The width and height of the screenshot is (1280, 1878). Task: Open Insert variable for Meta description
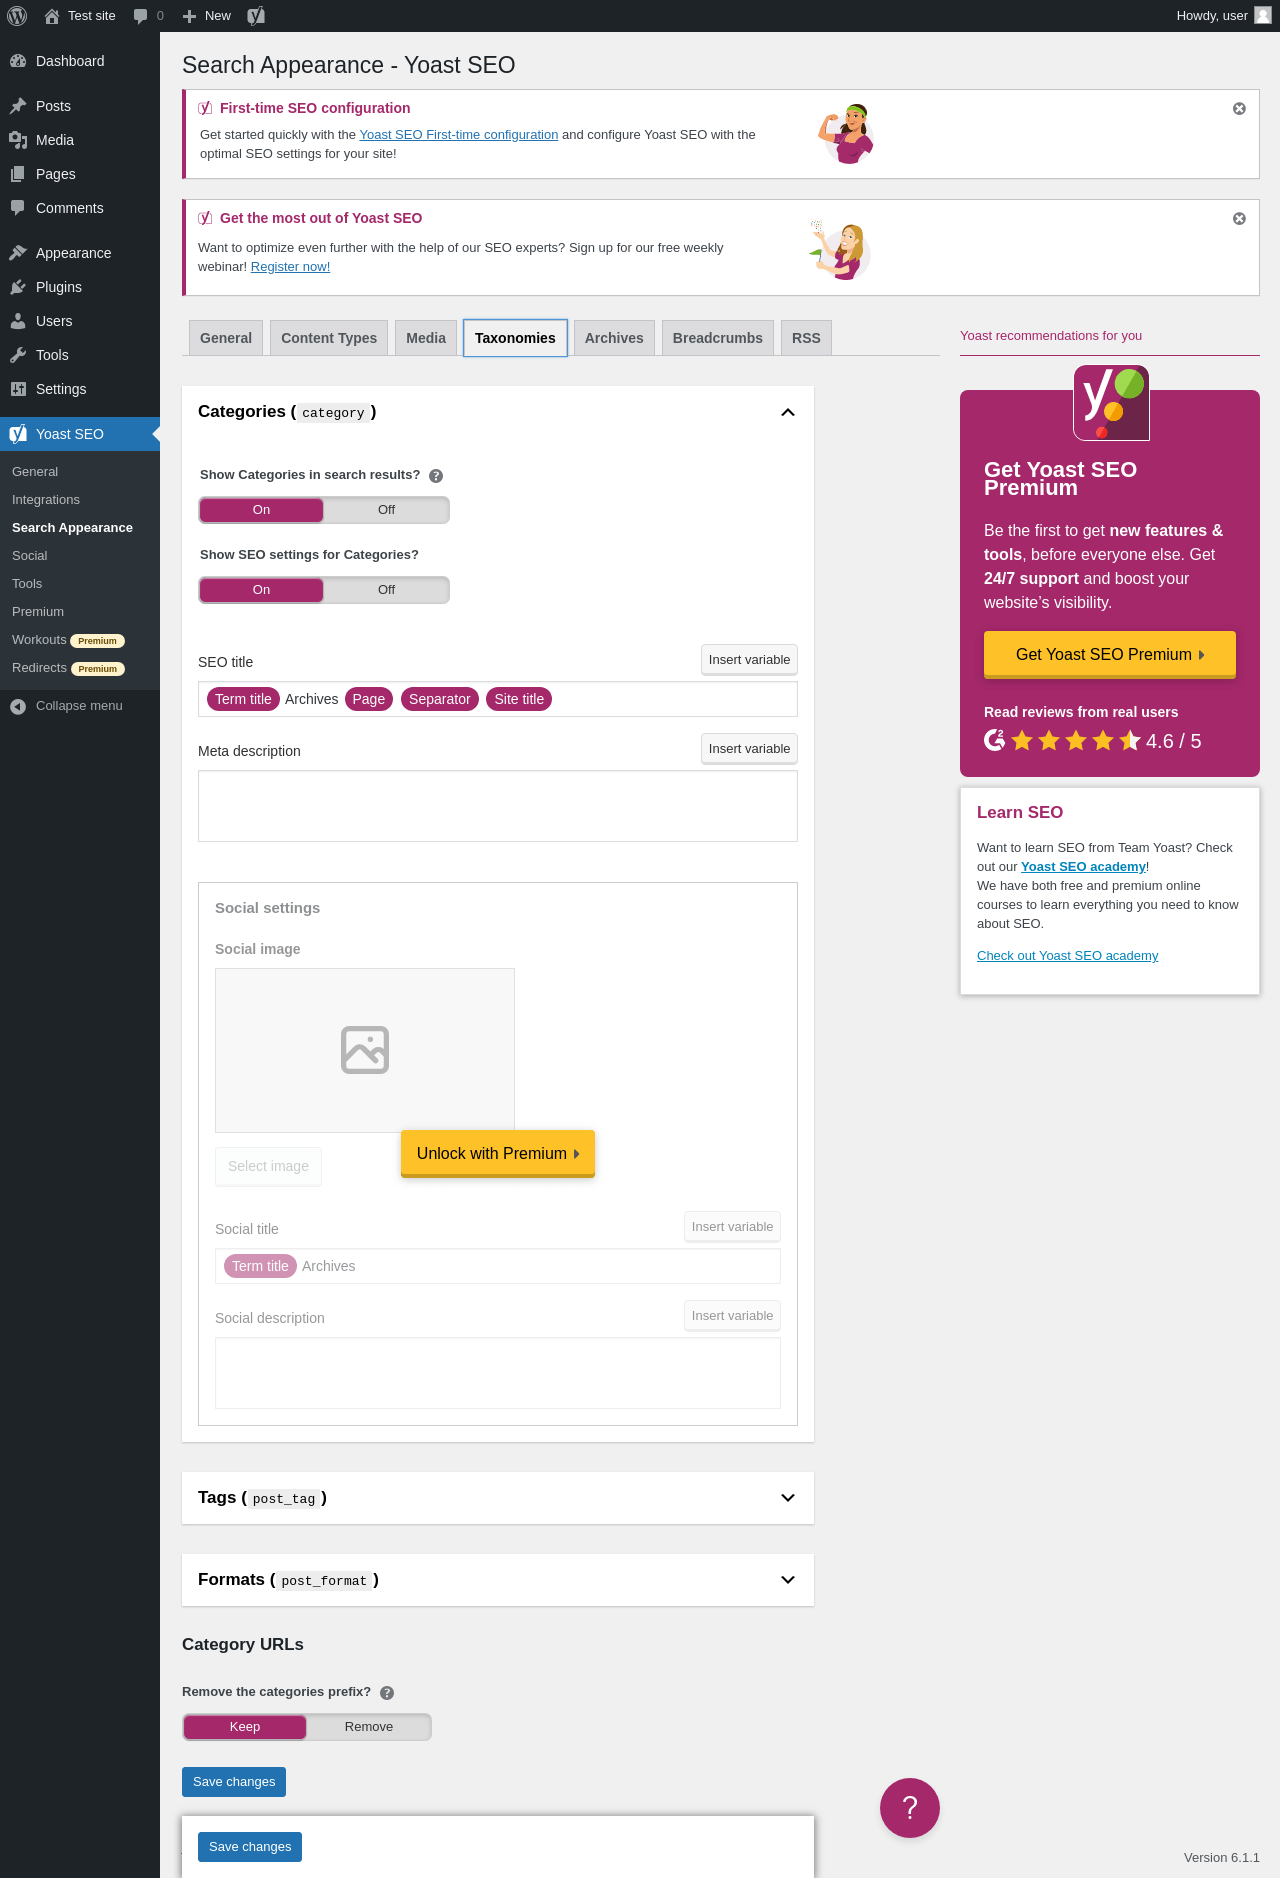(749, 749)
